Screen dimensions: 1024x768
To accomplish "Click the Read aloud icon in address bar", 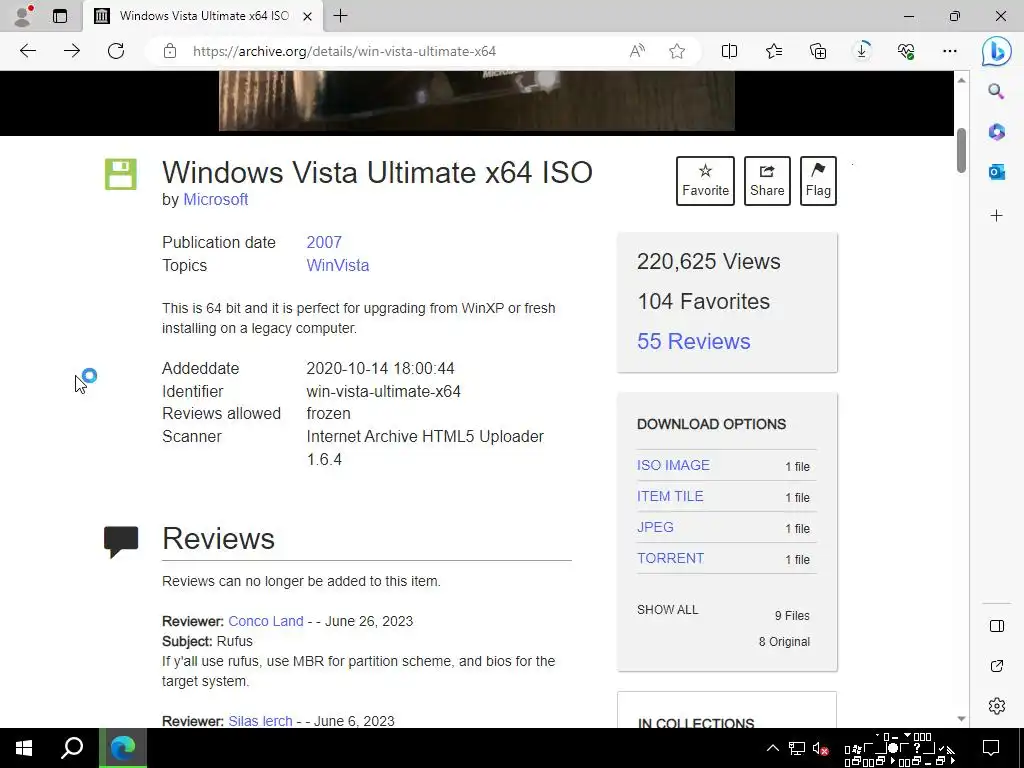I will tap(637, 51).
